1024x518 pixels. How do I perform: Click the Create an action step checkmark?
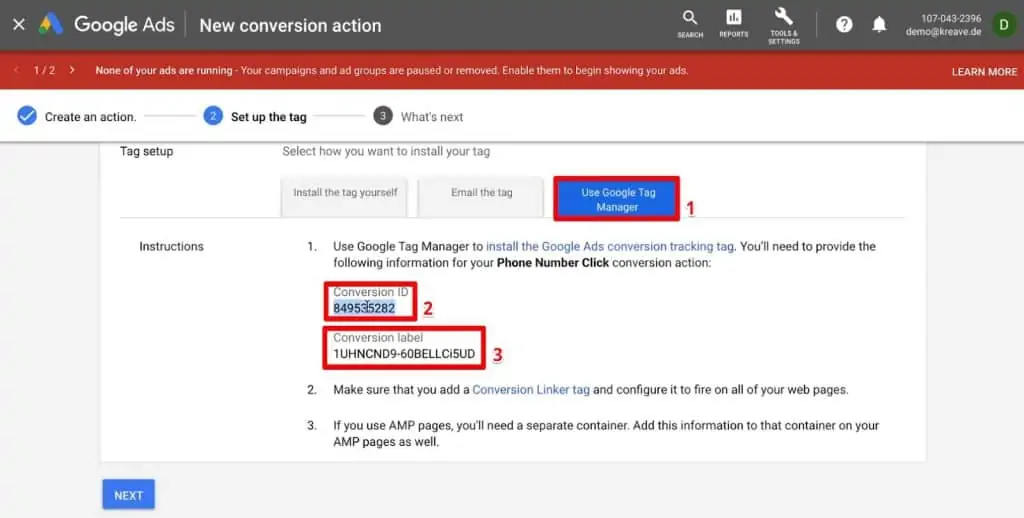click(27, 116)
